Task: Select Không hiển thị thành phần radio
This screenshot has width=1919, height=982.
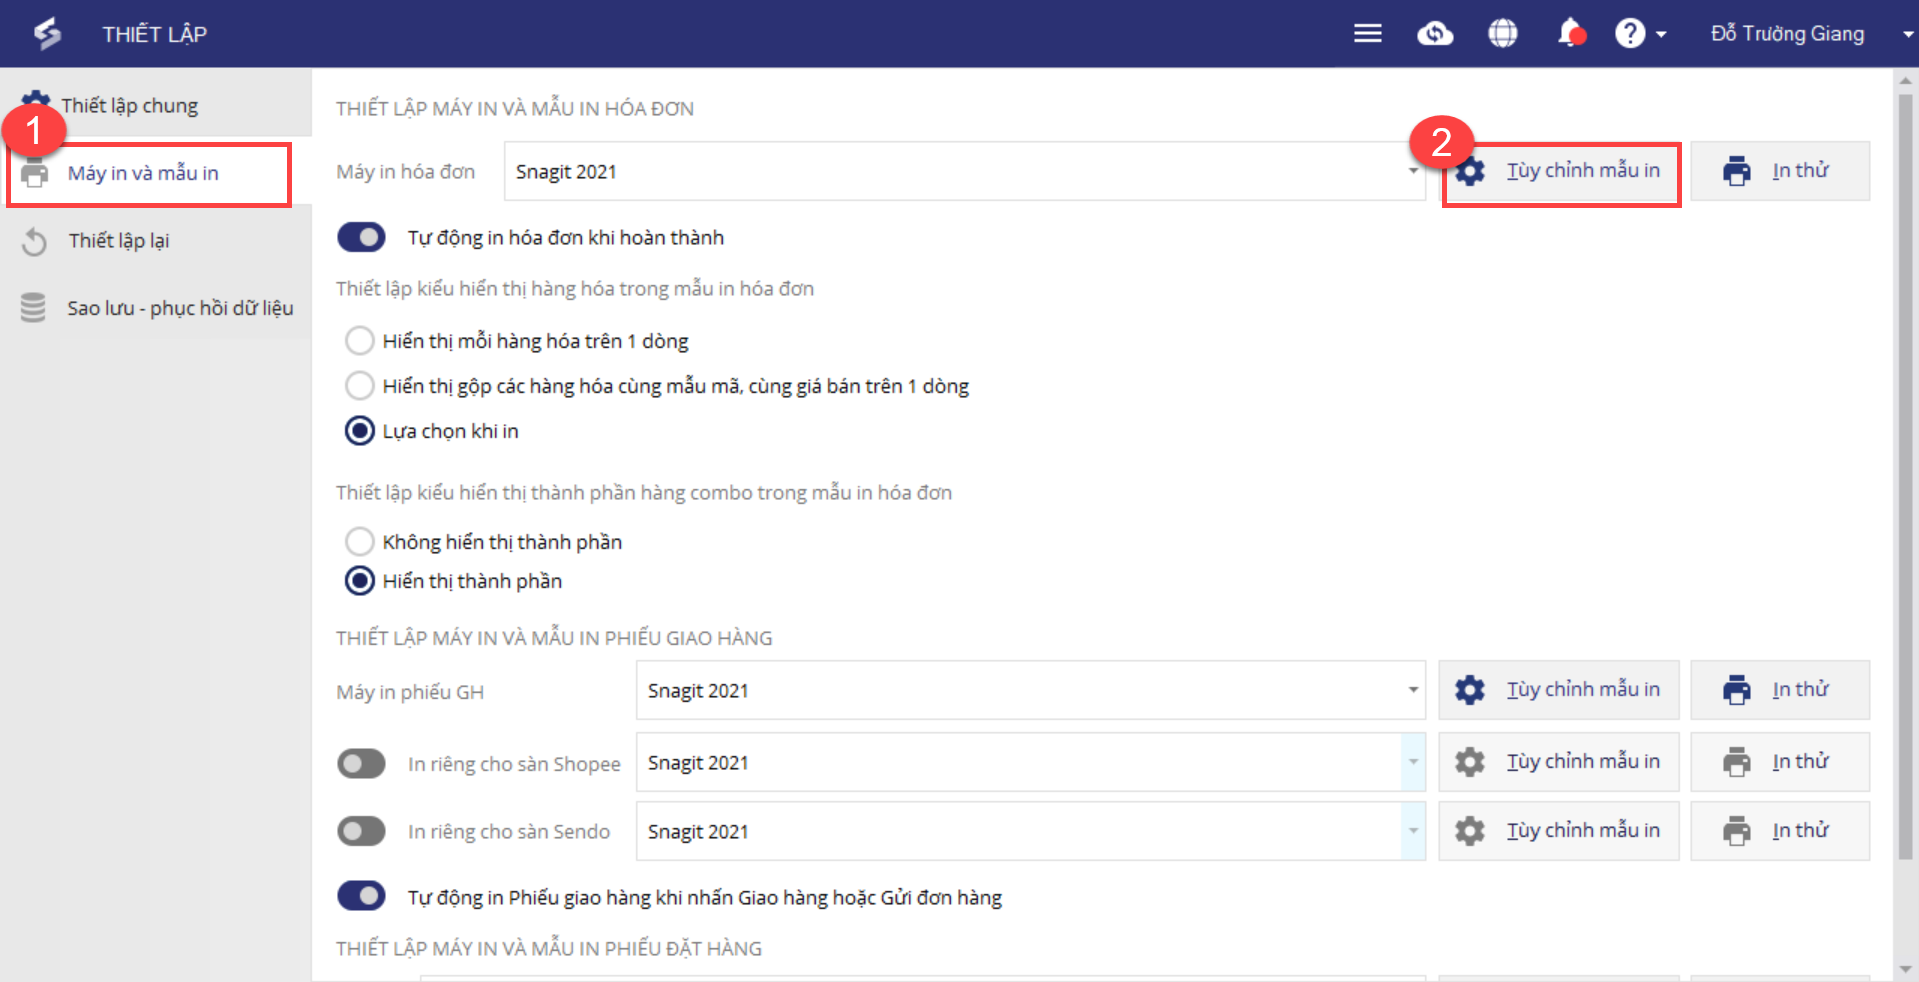Action: tap(359, 542)
